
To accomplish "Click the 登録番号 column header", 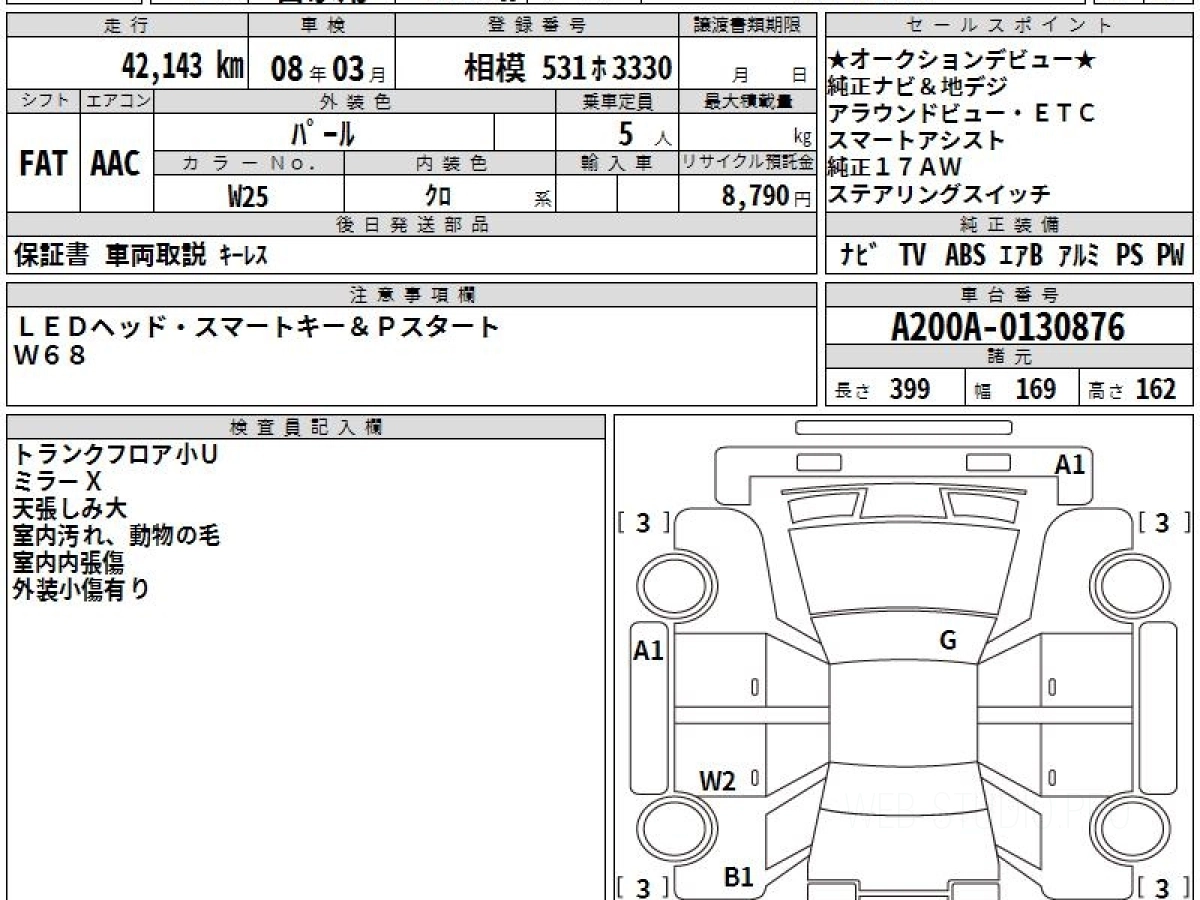I will (x=538, y=26).
